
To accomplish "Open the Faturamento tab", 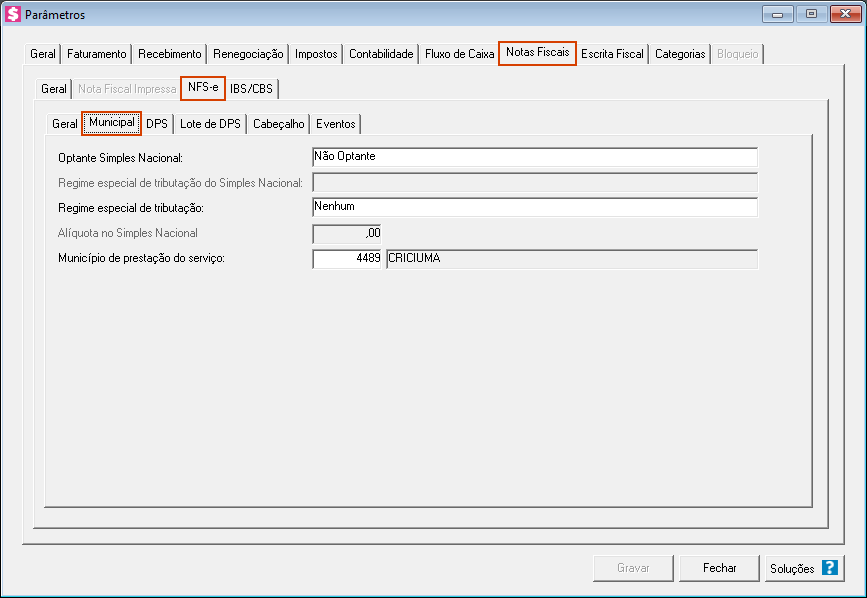I will click(97, 54).
